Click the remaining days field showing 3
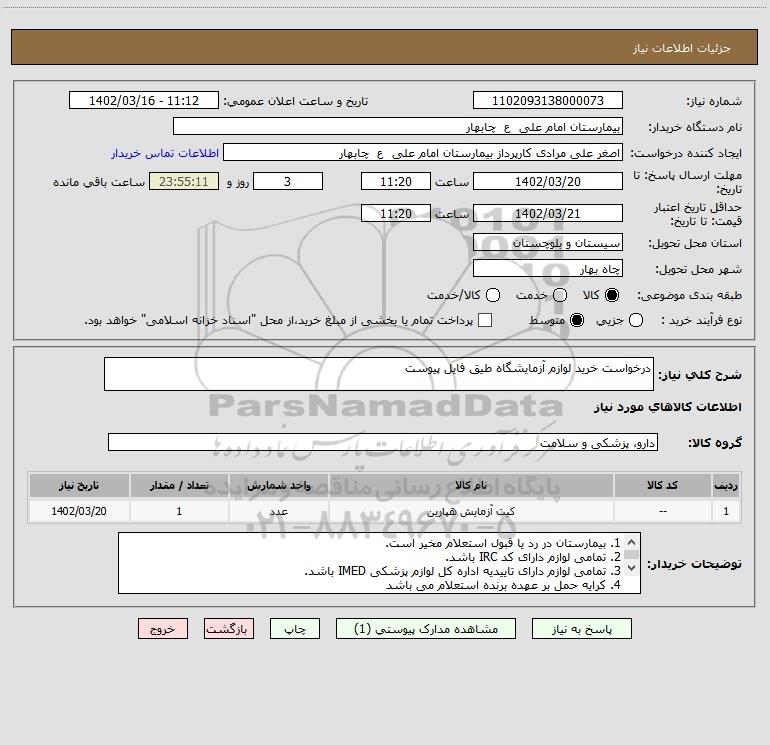770x745 pixels. tap(288, 181)
